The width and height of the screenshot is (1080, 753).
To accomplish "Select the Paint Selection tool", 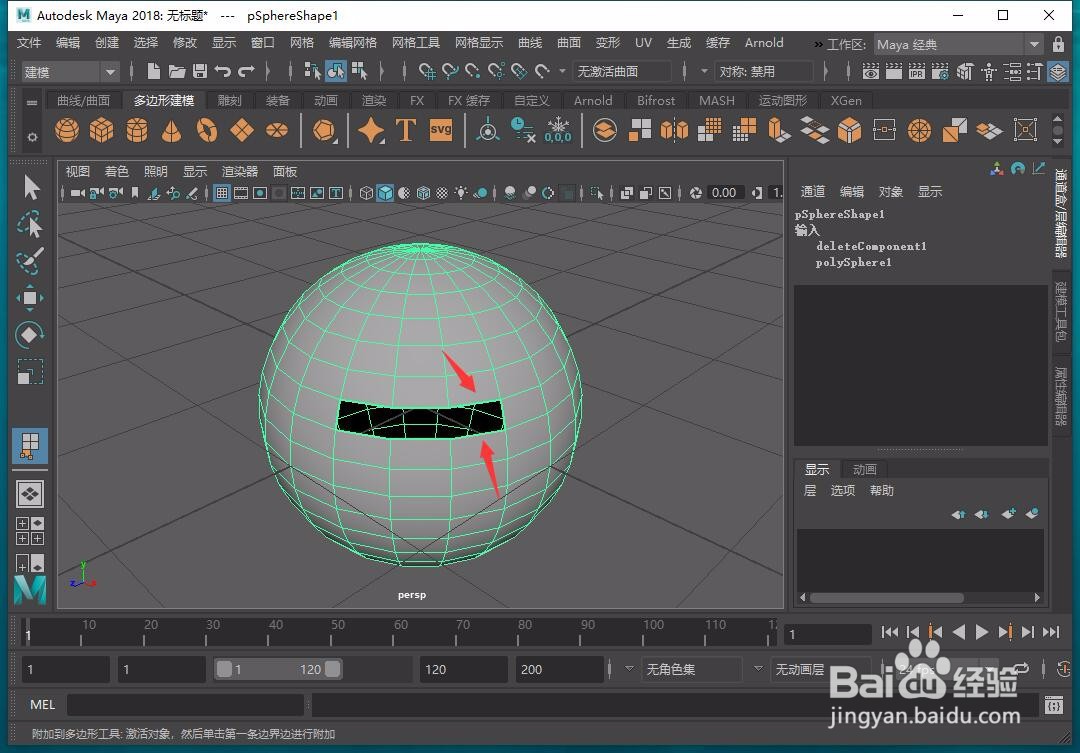I will click(x=30, y=260).
